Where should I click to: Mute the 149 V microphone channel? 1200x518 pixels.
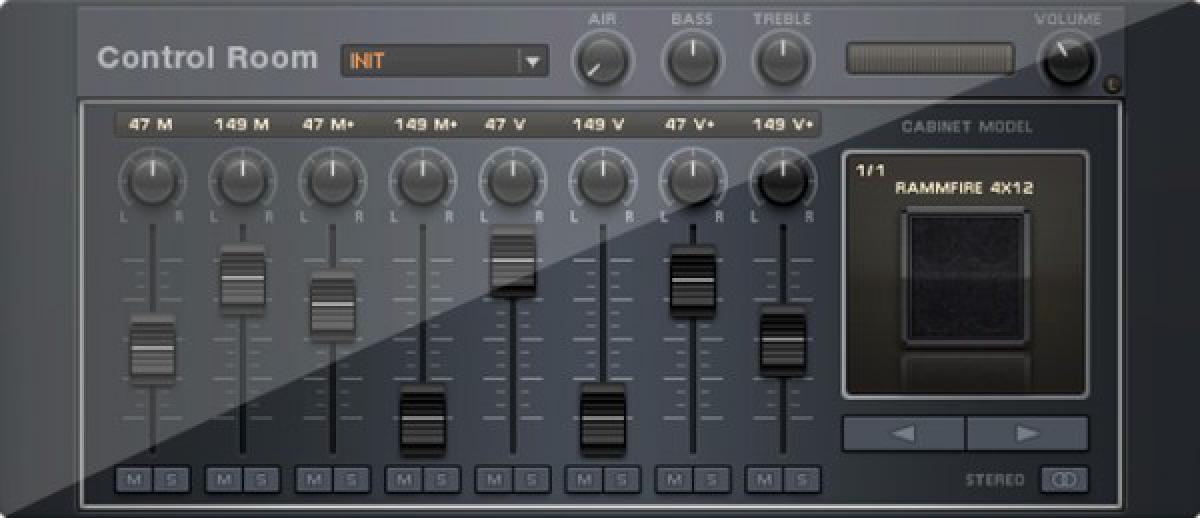point(584,480)
